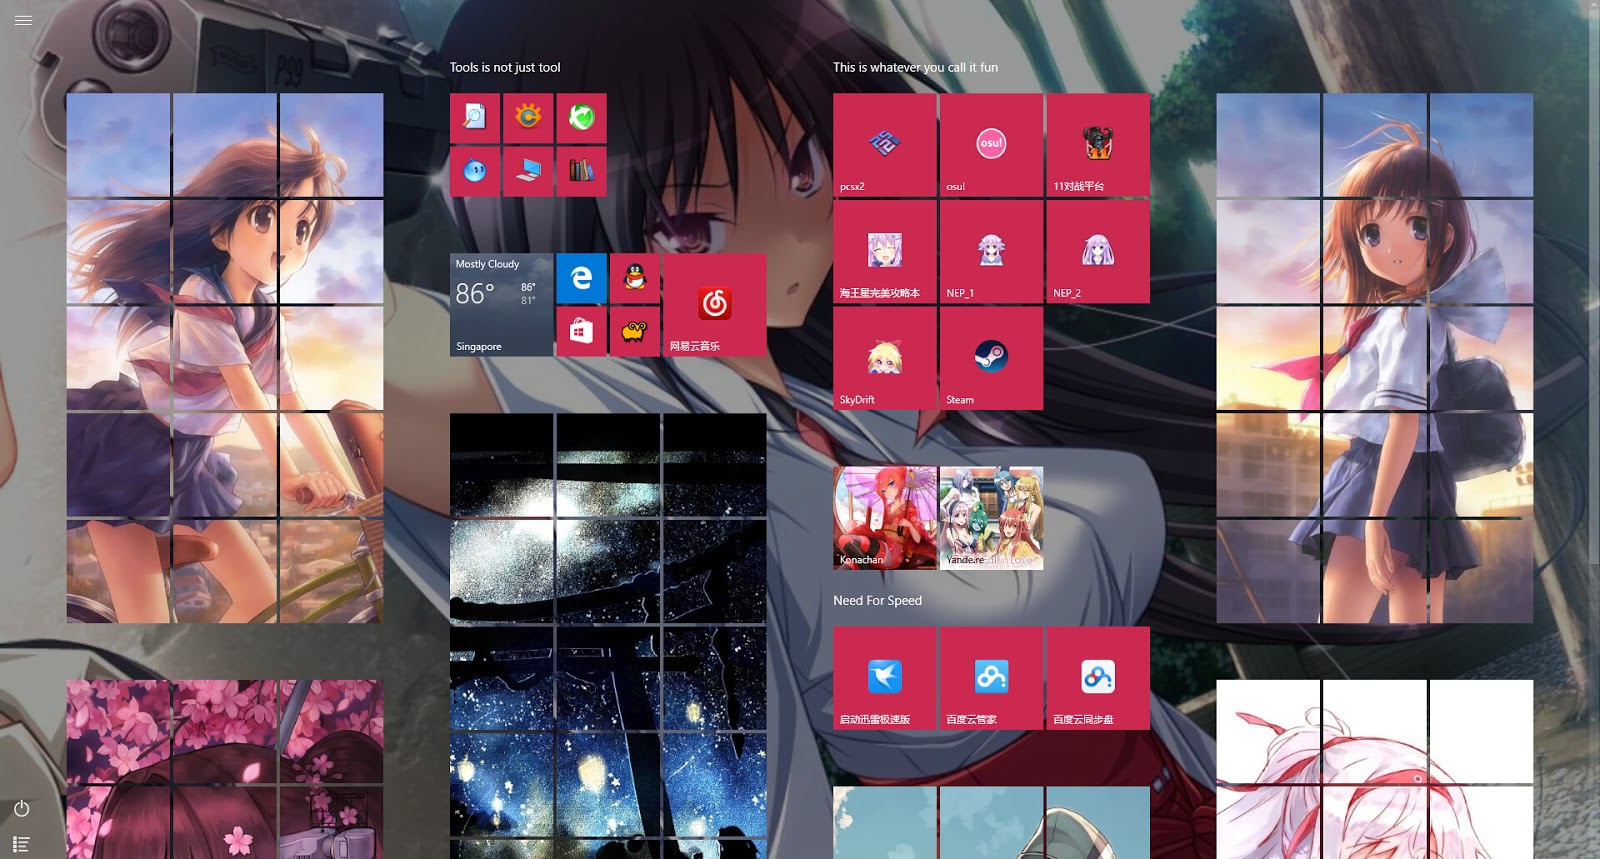Select the 'Tools is not just tool' group title
1600x859 pixels.
point(505,67)
